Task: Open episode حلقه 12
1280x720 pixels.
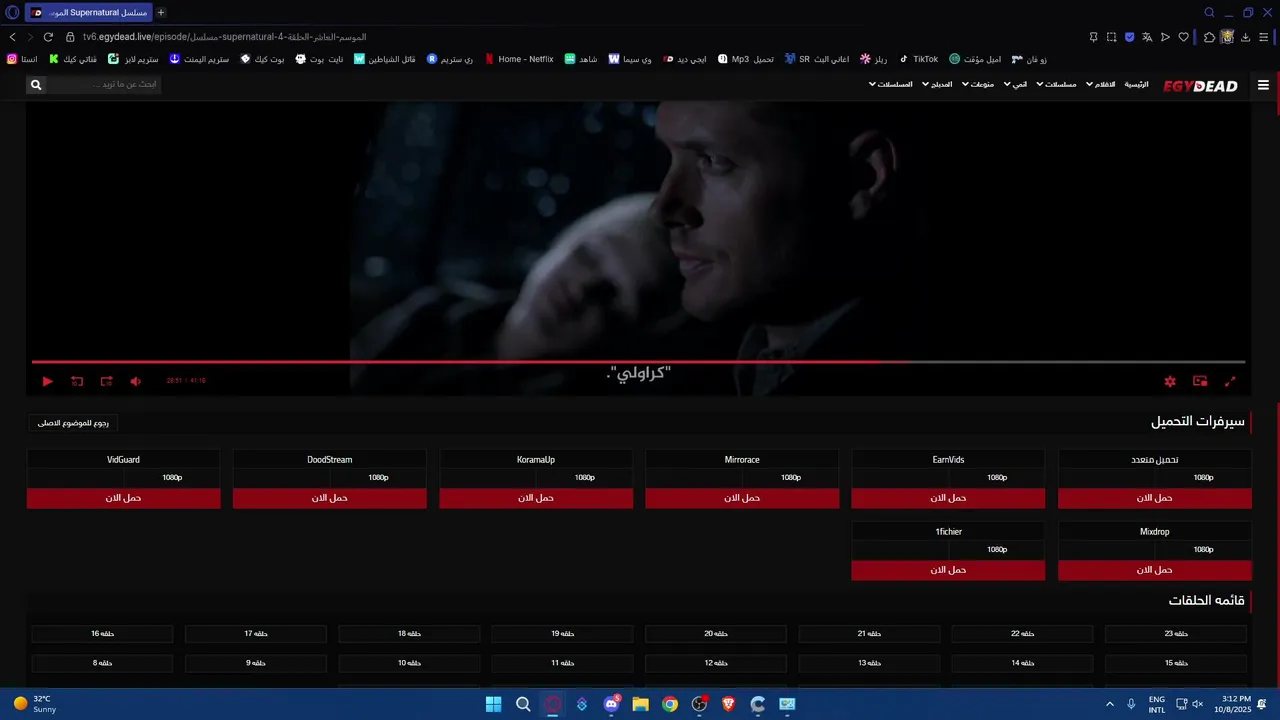Action: [x=716, y=663]
